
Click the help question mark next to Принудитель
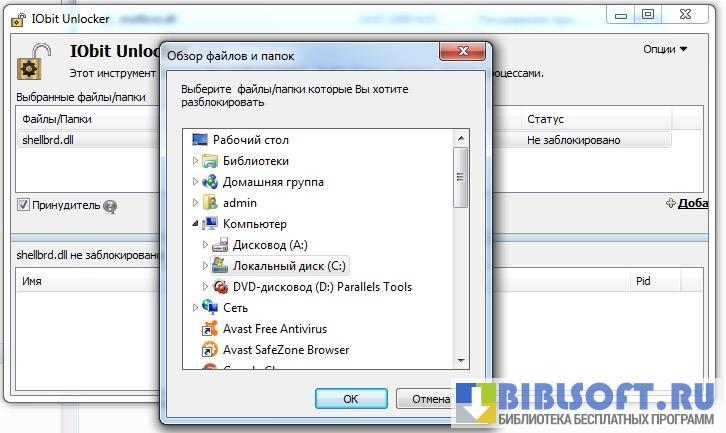(x=110, y=206)
